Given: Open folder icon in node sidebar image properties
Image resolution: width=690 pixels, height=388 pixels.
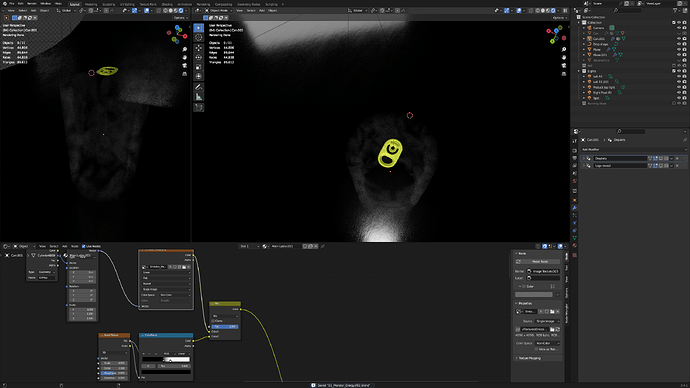Looking at the screenshot, I should point(552,311).
